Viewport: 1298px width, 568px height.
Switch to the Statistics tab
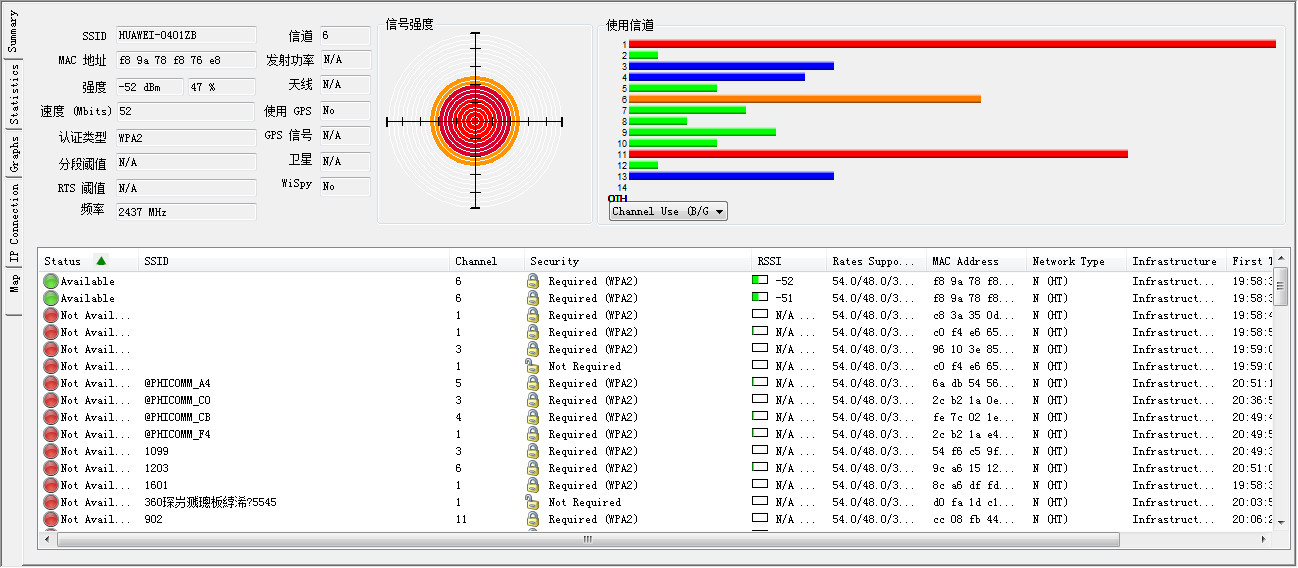[13, 95]
